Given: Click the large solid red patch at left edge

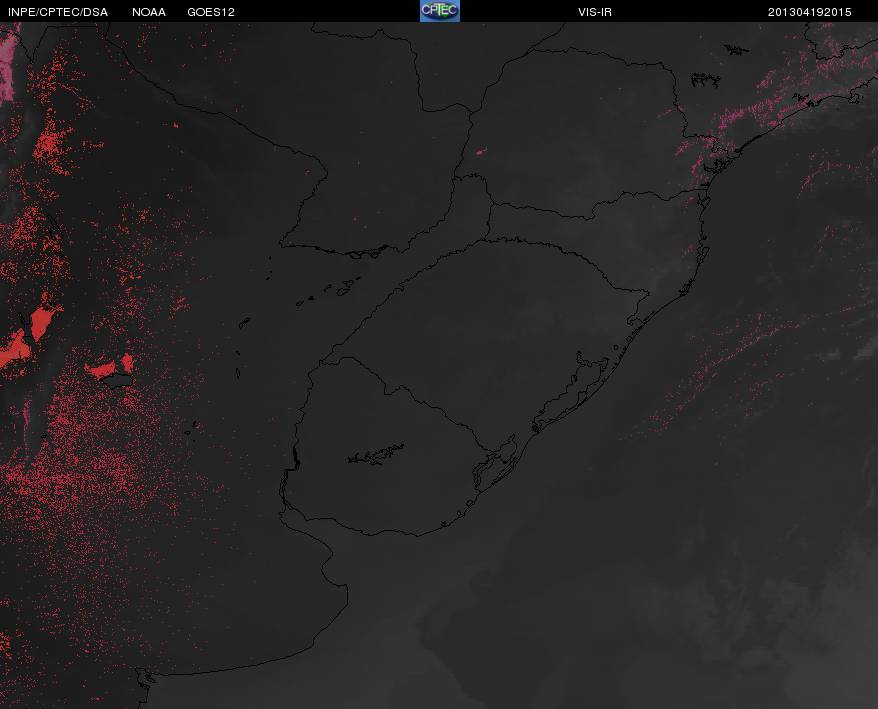Looking at the screenshot, I should click(25, 336).
